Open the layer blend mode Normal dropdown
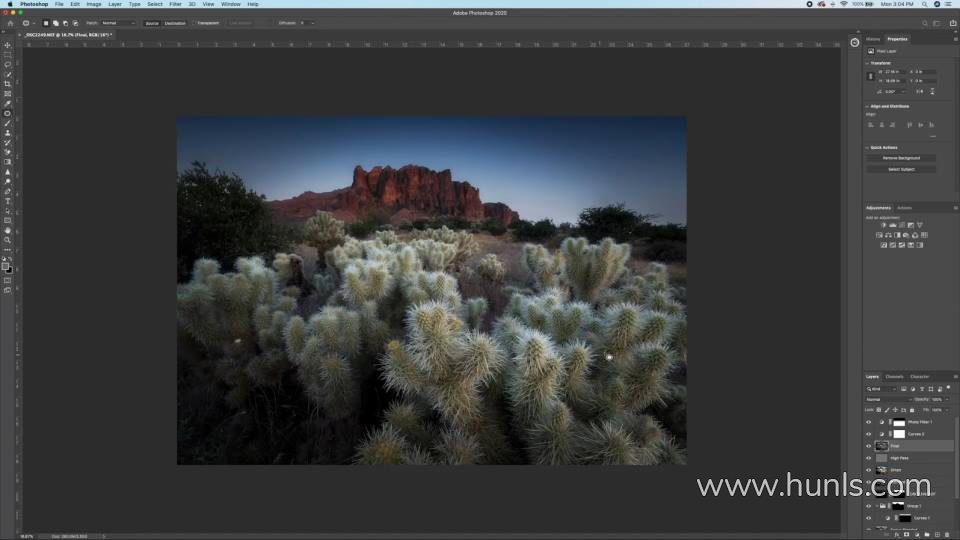This screenshot has height=540, width=960. (x=888, y=399)
